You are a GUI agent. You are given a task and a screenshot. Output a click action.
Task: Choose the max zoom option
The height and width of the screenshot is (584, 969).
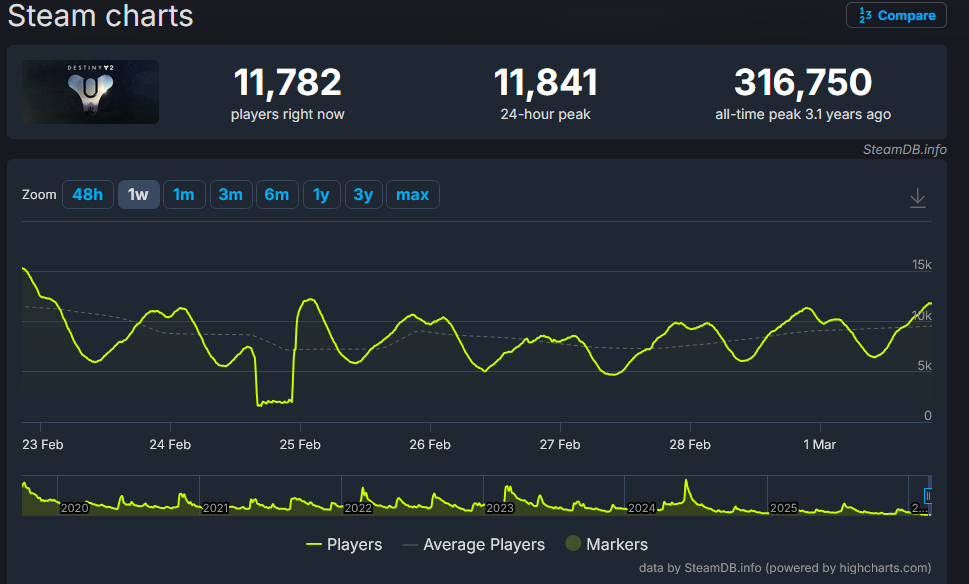point(413,195)
